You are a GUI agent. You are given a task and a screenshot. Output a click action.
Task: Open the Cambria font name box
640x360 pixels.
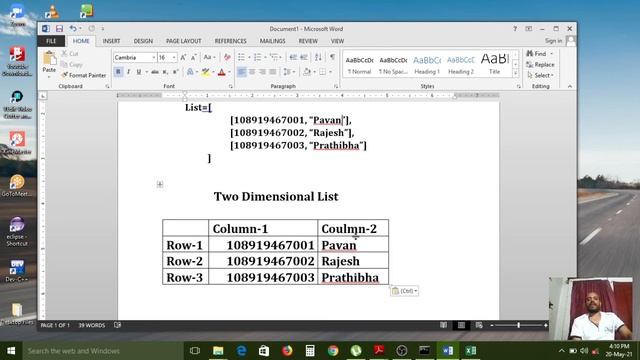[x=135, y=58]
